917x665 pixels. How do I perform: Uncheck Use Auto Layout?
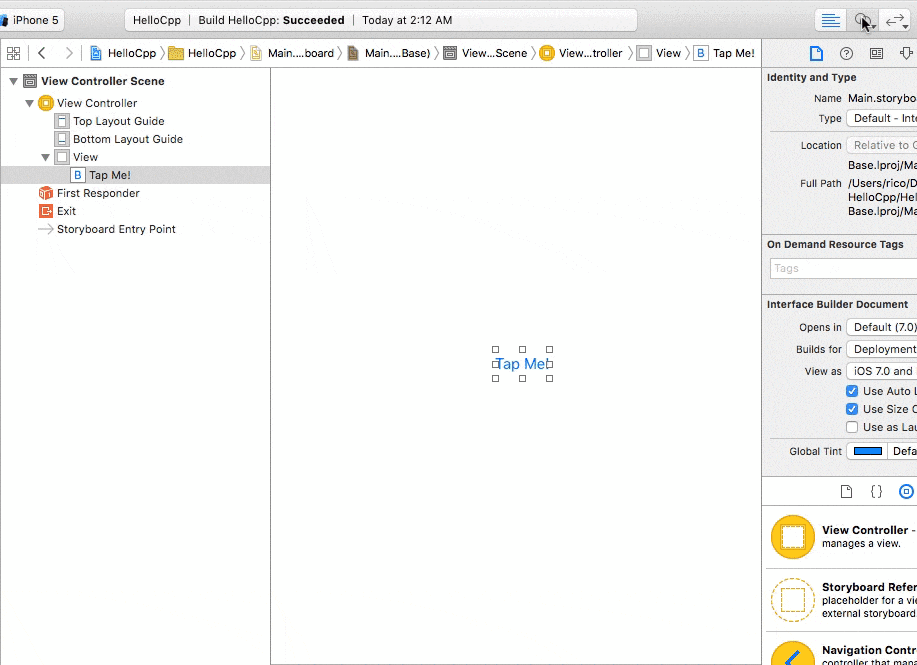pyautogui.click(x=852, y=391)
